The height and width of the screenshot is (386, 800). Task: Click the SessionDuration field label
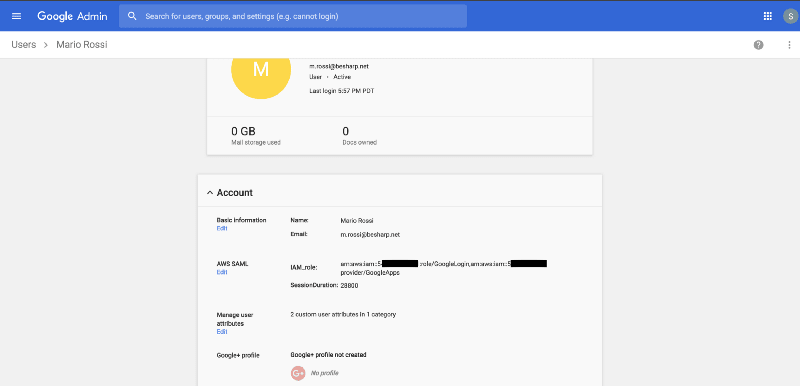[x=314, y=286]
